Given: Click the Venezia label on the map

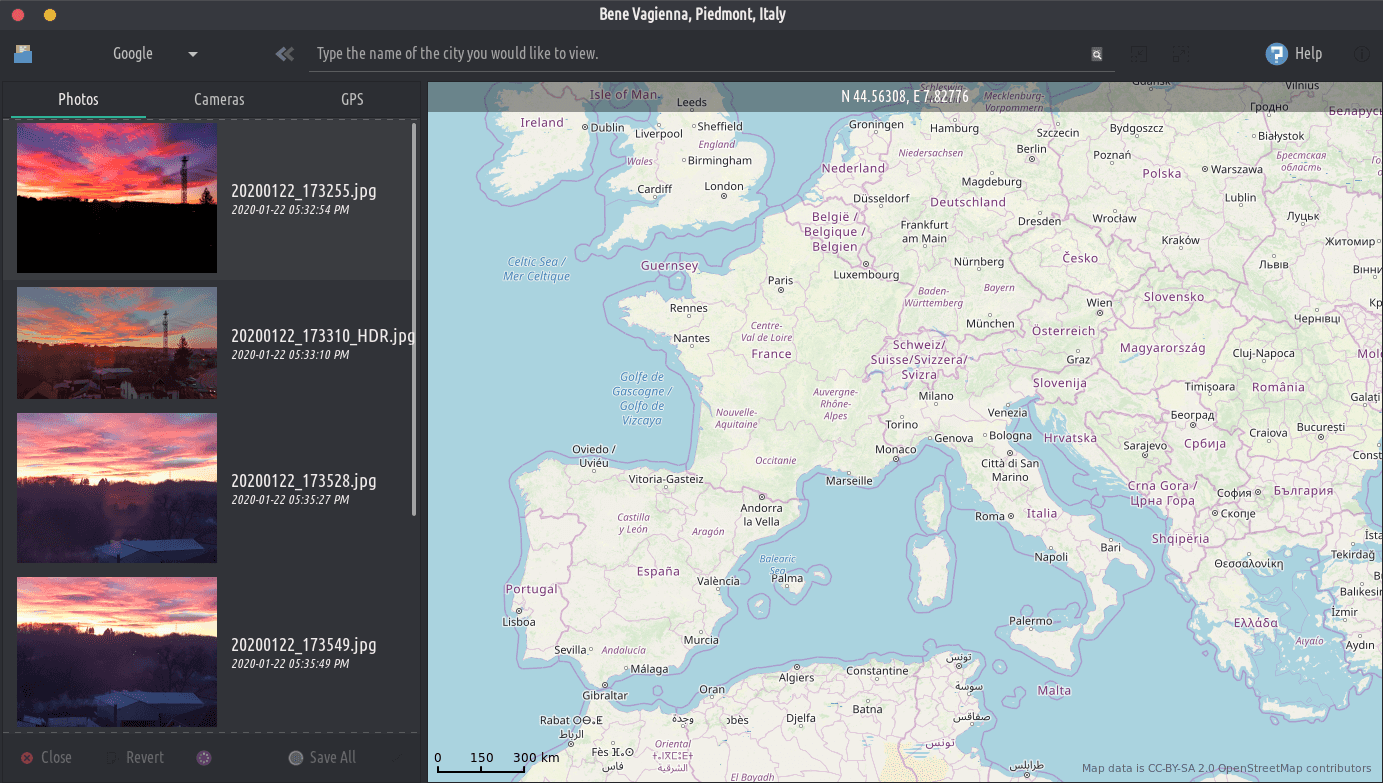Looking at the screenshot, I should click(x=1007, y=413).
